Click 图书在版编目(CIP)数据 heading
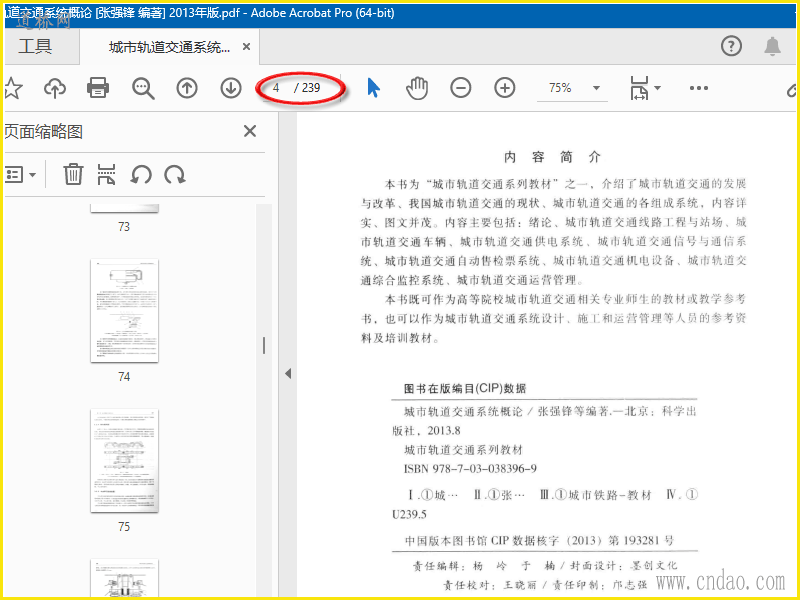Image resolution: width=800 pixels, height=600 pixels. coord(465,388)
